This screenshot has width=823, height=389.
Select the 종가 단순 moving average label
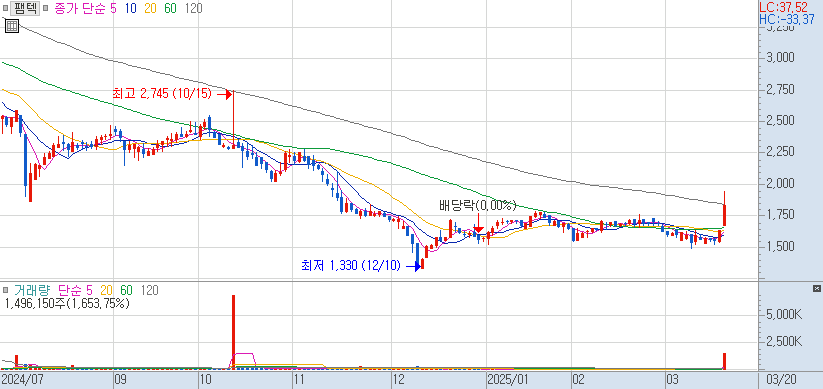81,8
